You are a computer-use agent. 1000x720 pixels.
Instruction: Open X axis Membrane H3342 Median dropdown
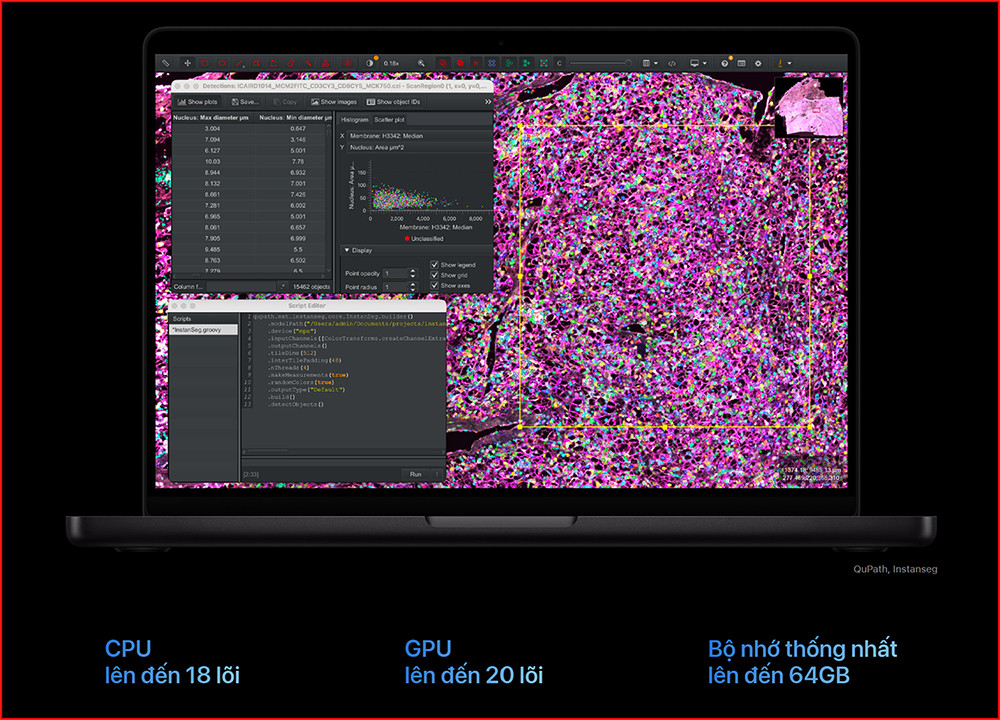click(x=415, y=135)
